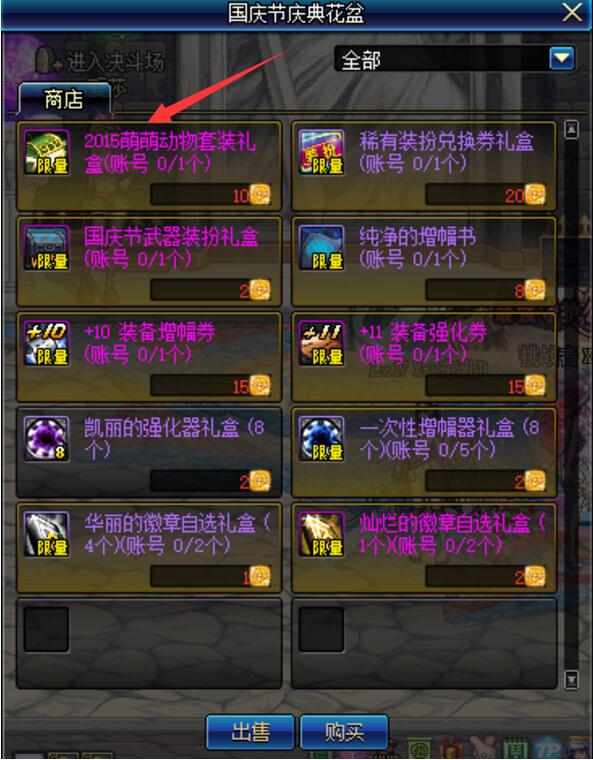Screen dimensions: 593x760
Task: Click the 购买 button
Action: (x=344, y=732)
